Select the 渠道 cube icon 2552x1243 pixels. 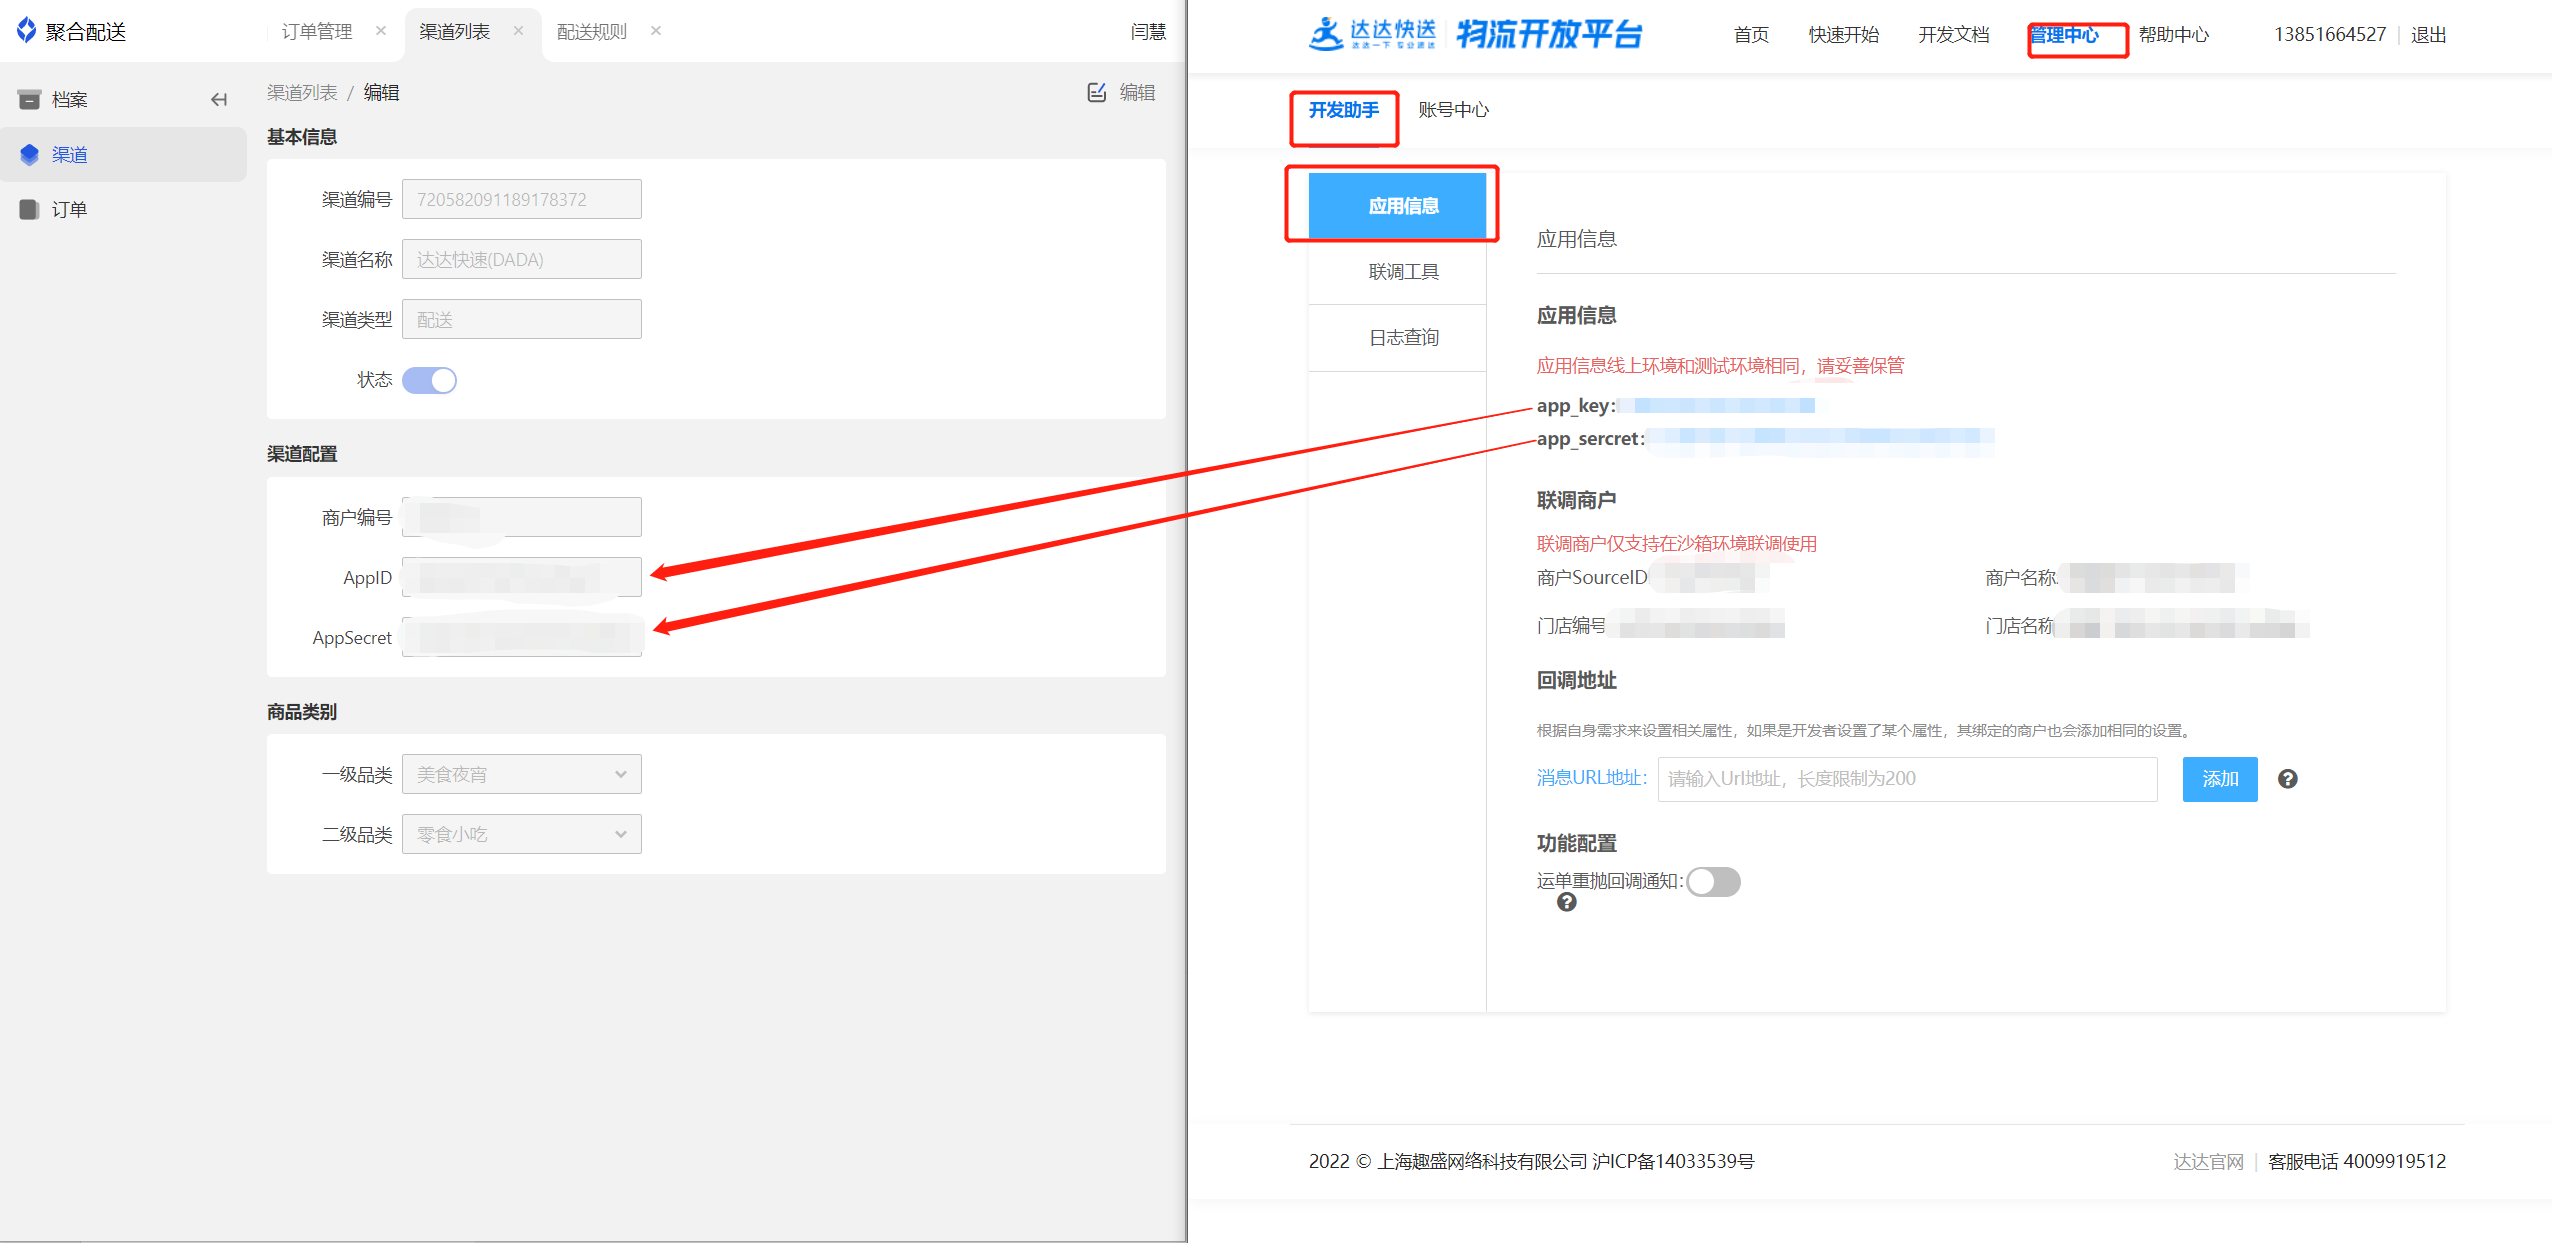[x=30, y=154]
